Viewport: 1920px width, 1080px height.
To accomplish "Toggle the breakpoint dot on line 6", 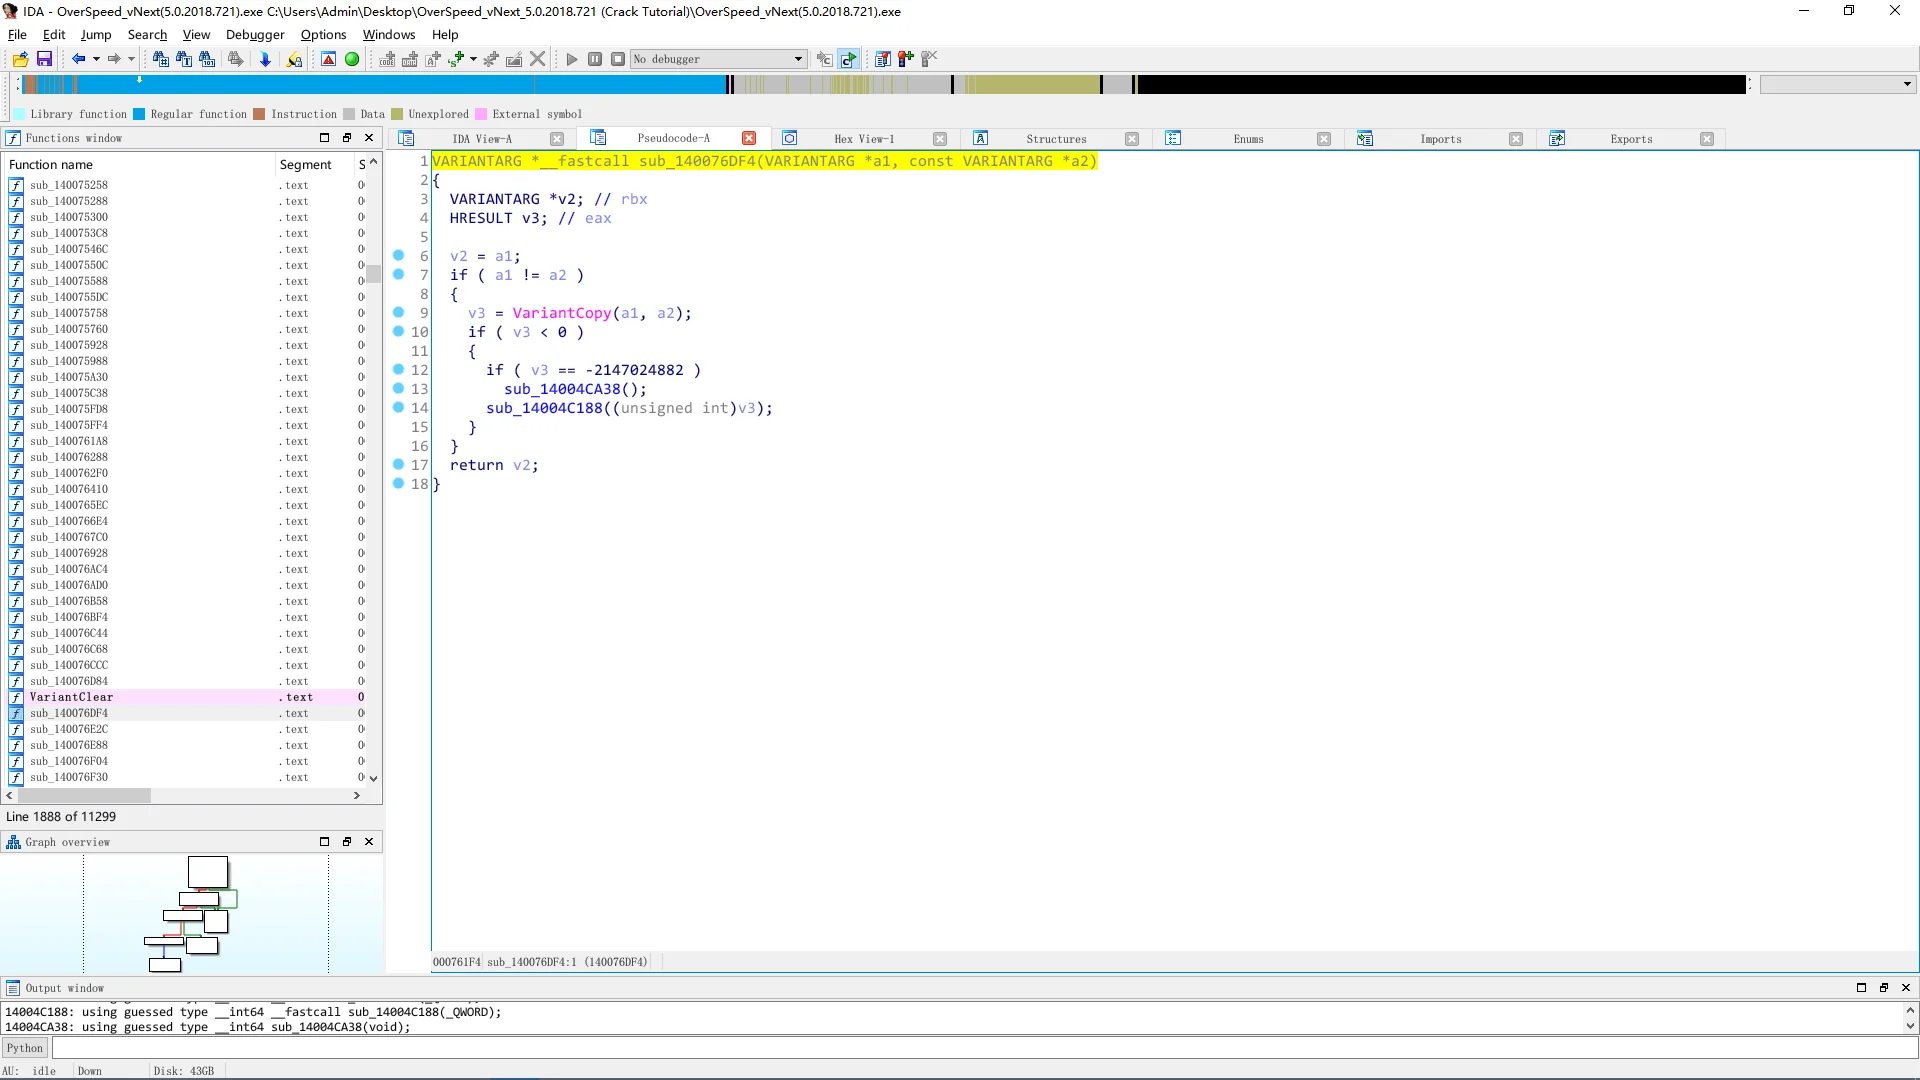I will point(398,255).
